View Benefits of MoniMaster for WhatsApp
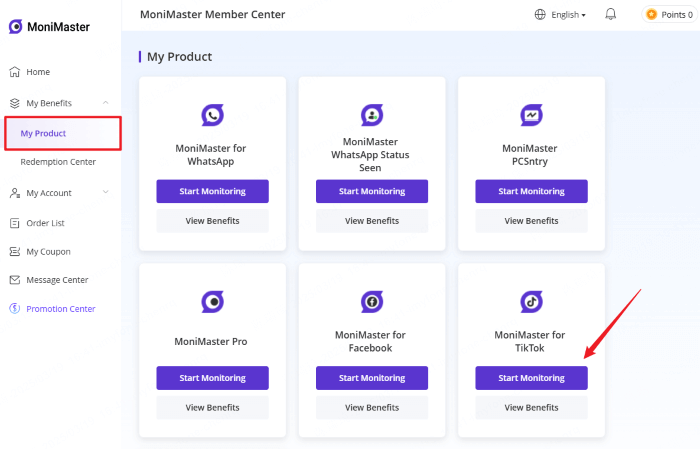This screenshot has width=700, height=449. [x=212, y=221]
